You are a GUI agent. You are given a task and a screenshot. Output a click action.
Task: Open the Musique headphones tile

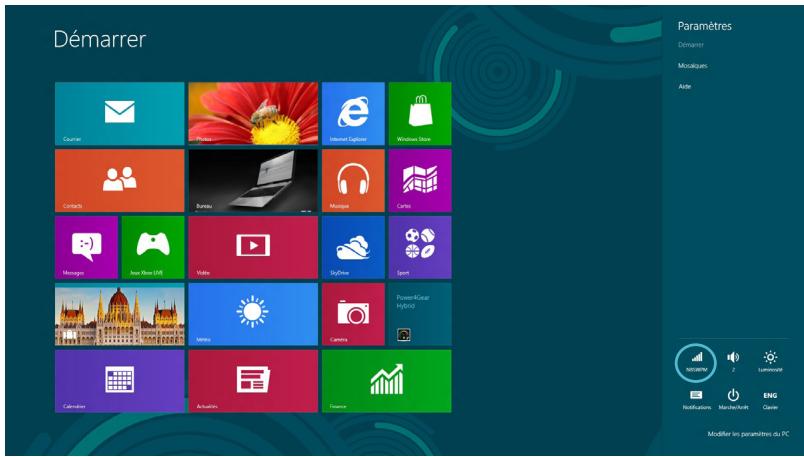[353, 181]
